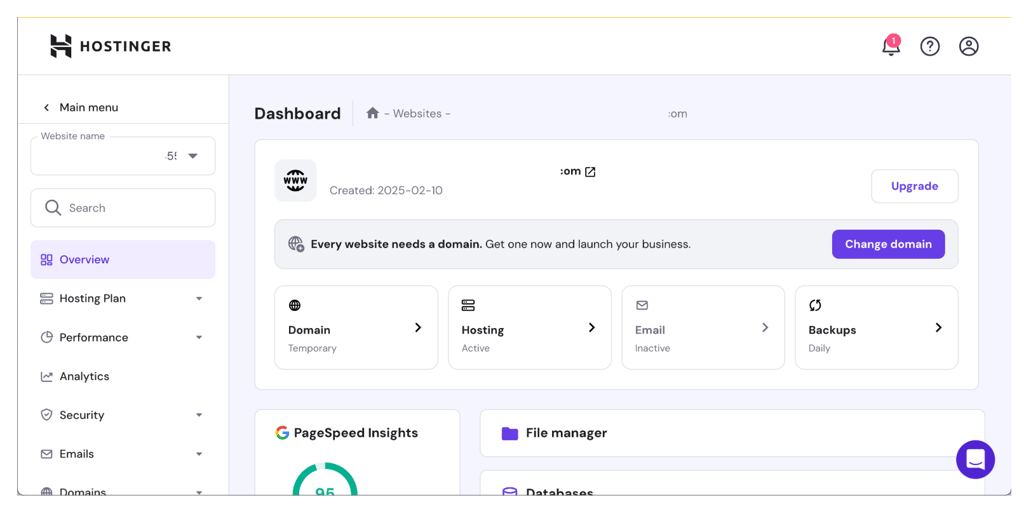The width and height of the screenshot is (1024, 512).
Task: Expand the Hosting Plan submenu arrow
Action: (x=199, y=298)
